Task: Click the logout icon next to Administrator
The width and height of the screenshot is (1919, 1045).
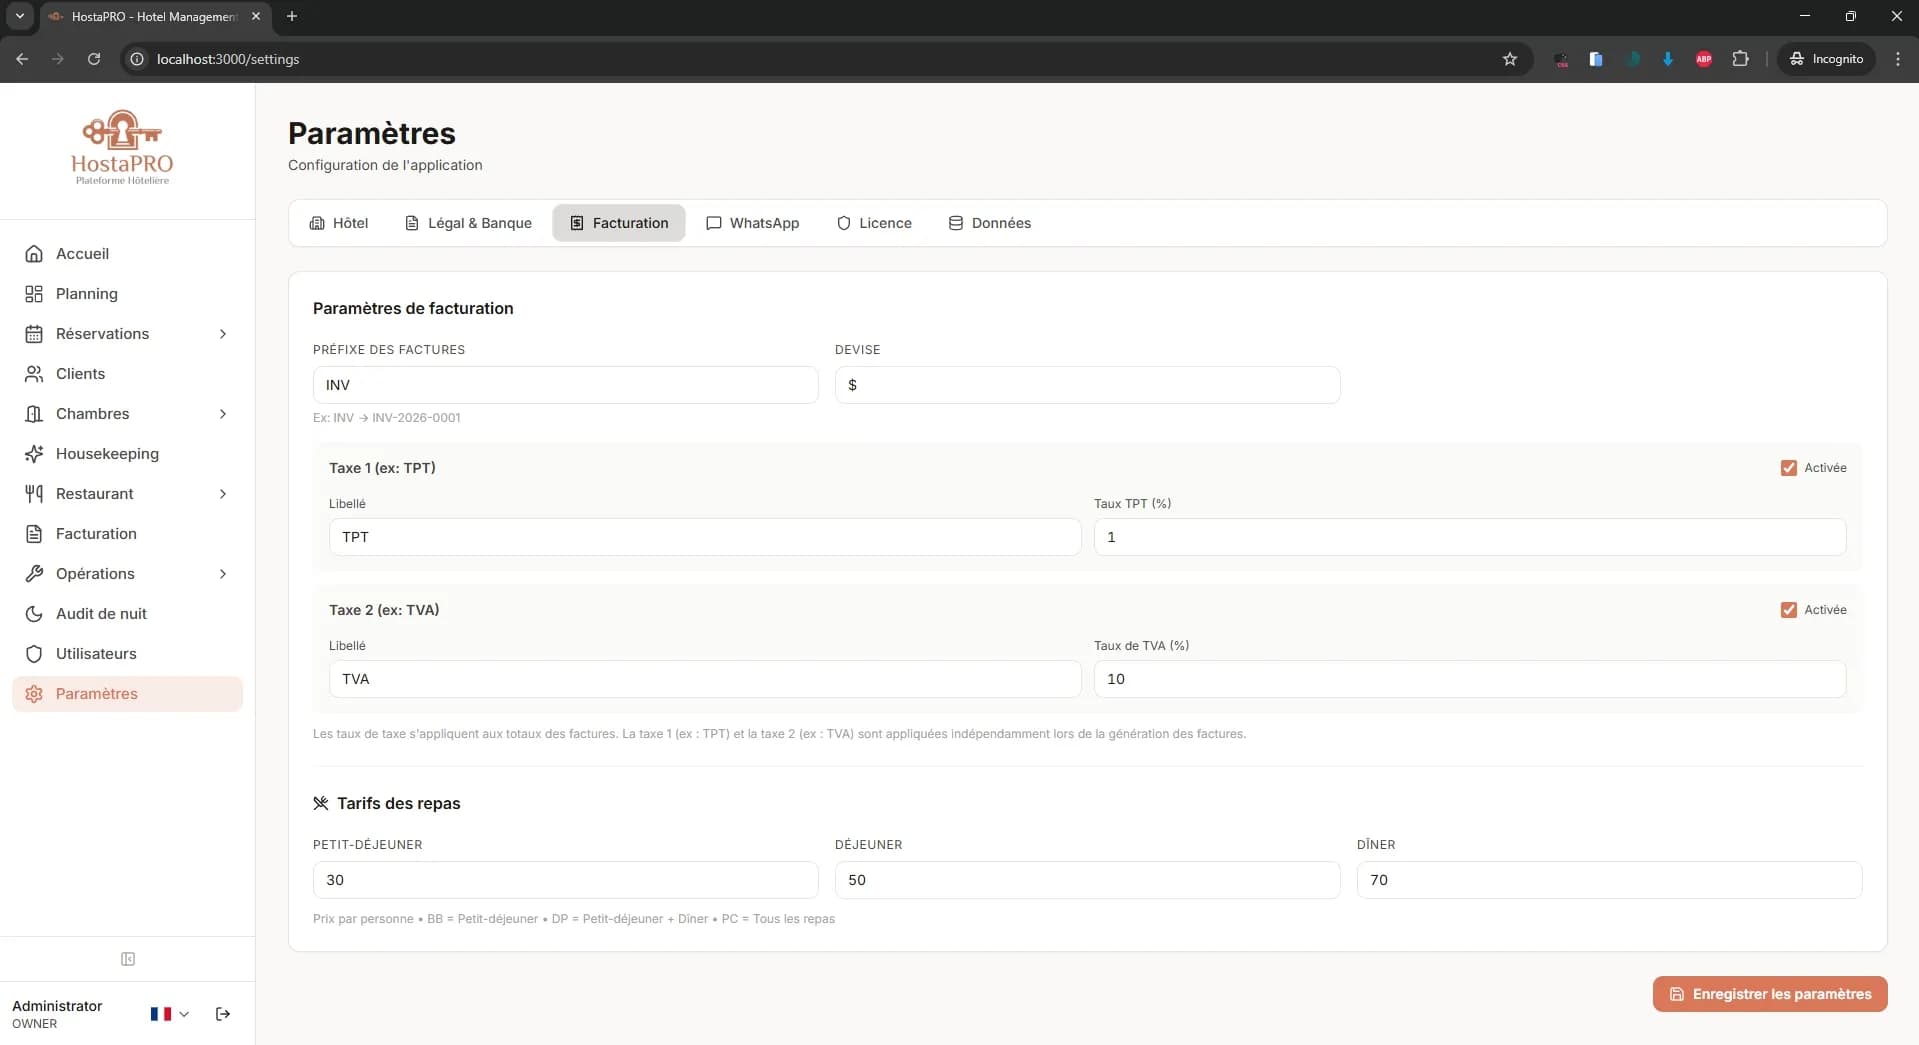Action: tap(223, 1014)
